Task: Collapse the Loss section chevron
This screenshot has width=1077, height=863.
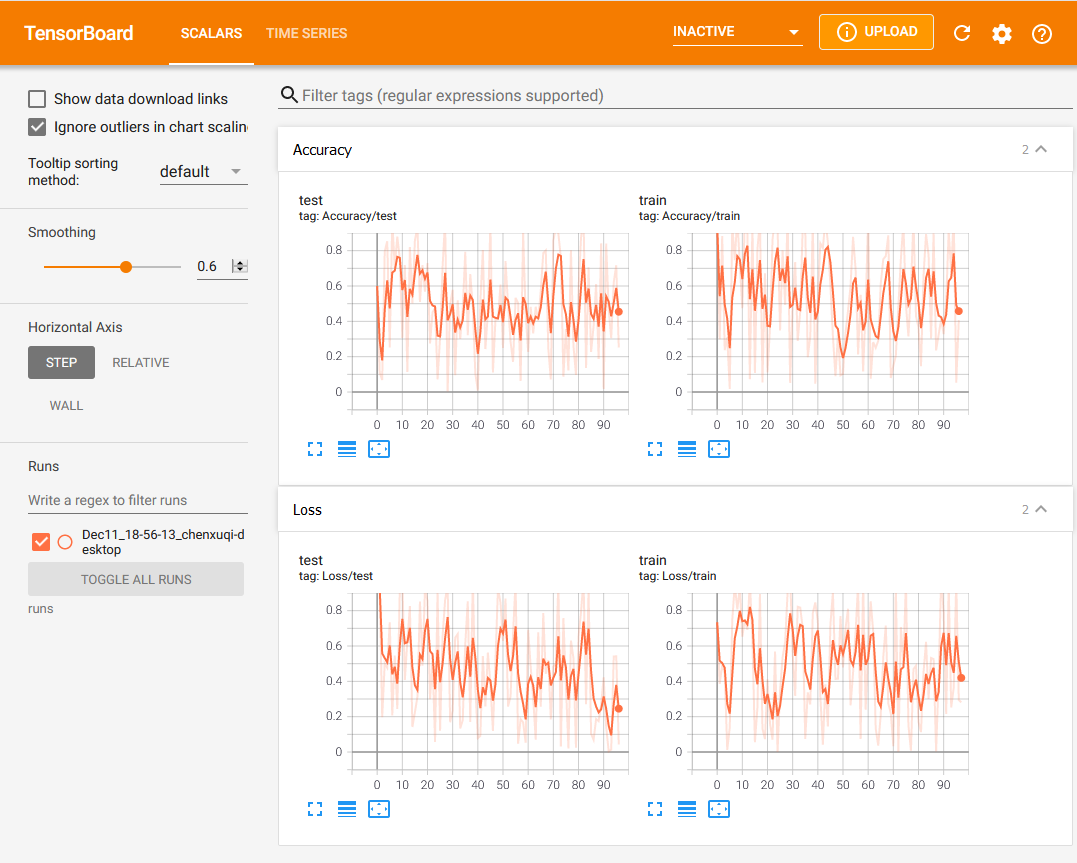Action: (1041, 509)
